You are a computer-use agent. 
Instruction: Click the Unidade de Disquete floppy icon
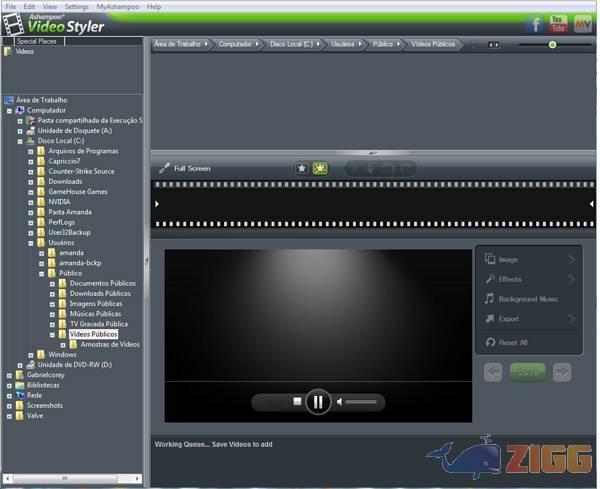click(x=30, y=131)
